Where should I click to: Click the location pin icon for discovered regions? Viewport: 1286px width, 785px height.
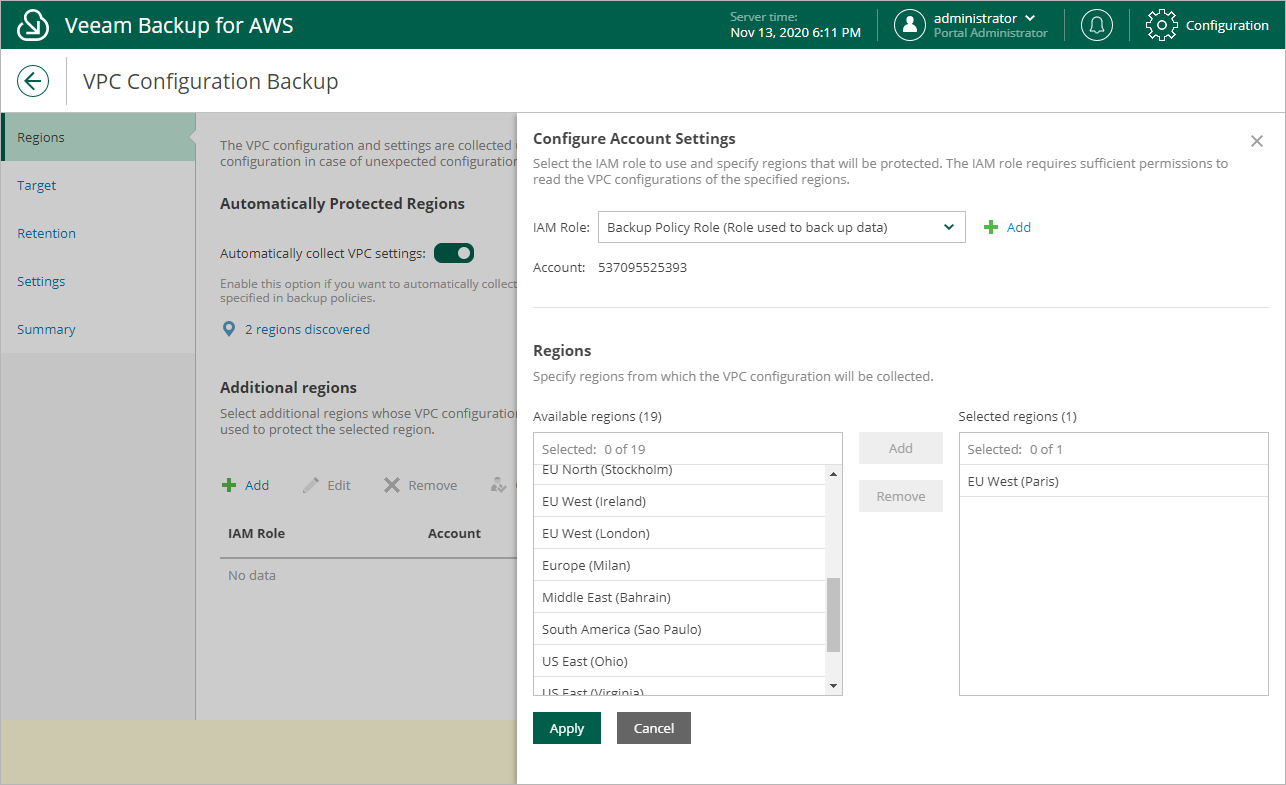click(x=229, y=329)
